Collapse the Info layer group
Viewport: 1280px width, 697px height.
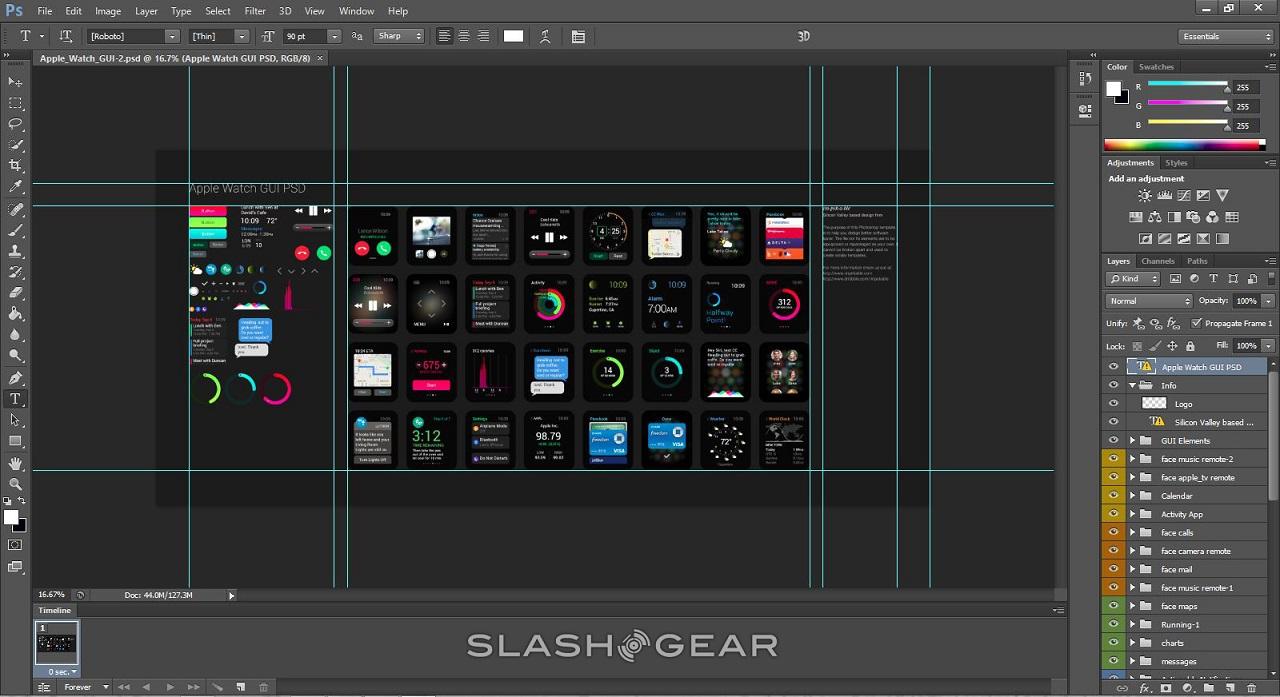click(x=1133, y=385)
